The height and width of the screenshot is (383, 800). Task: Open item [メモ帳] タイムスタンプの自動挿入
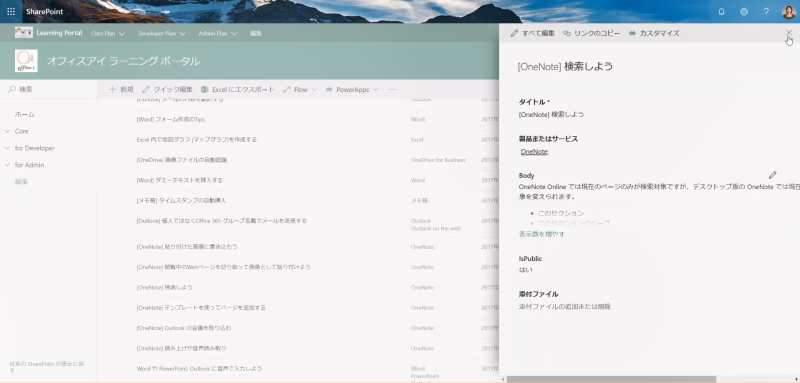click(x=181, y=200)
